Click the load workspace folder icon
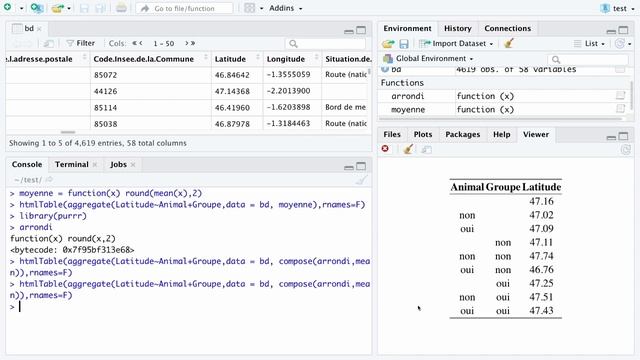 (x=388, y=44)
